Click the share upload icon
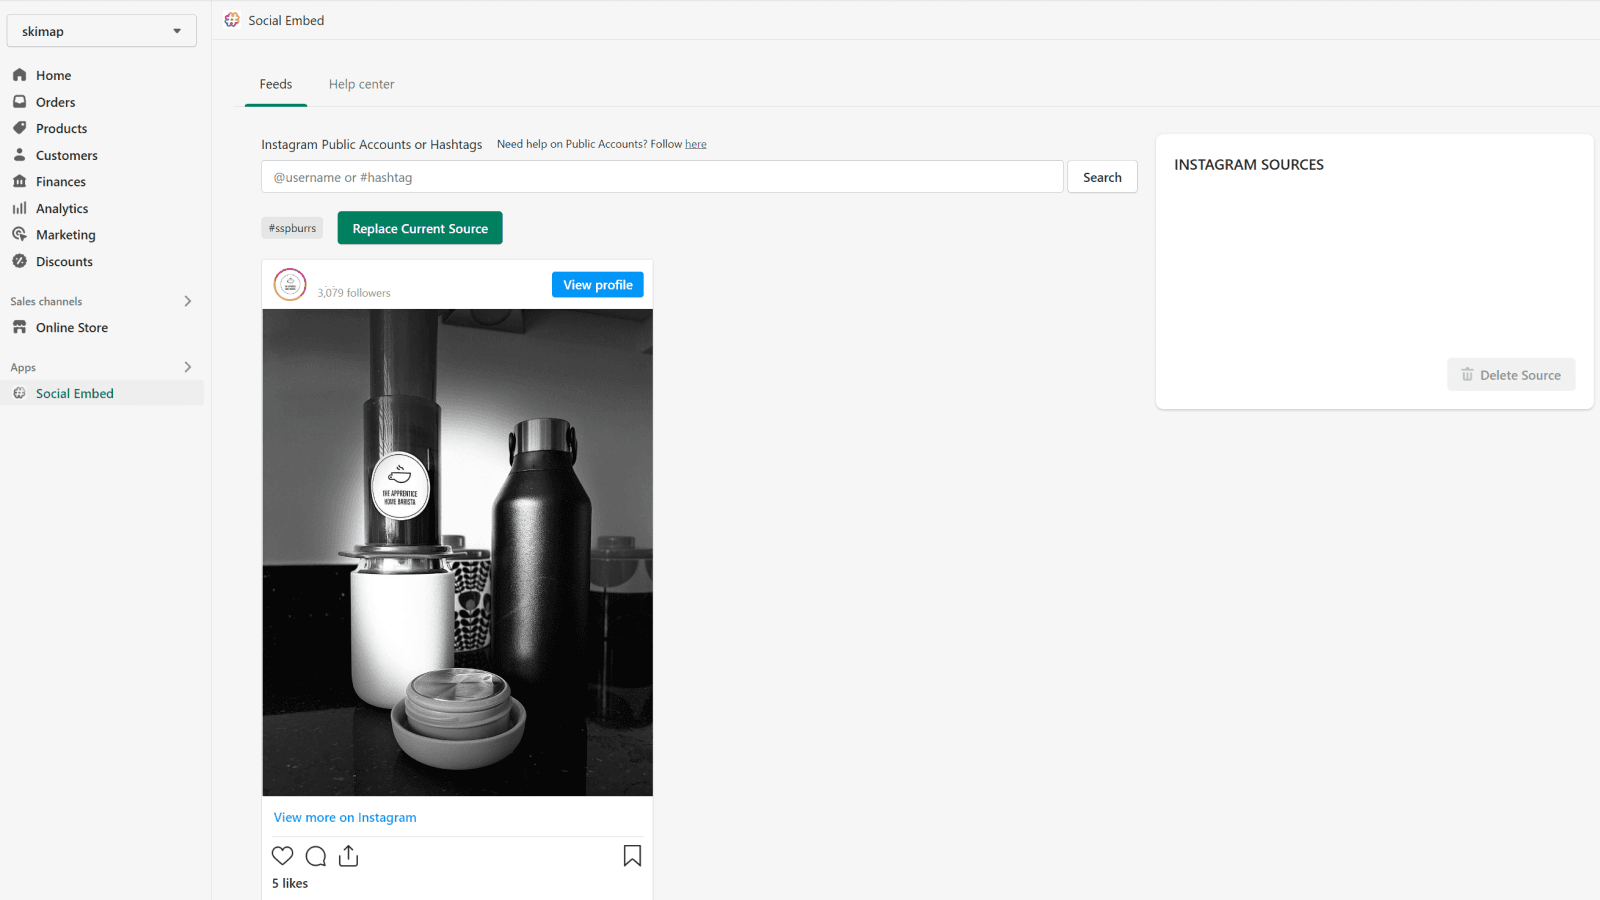 348,856
